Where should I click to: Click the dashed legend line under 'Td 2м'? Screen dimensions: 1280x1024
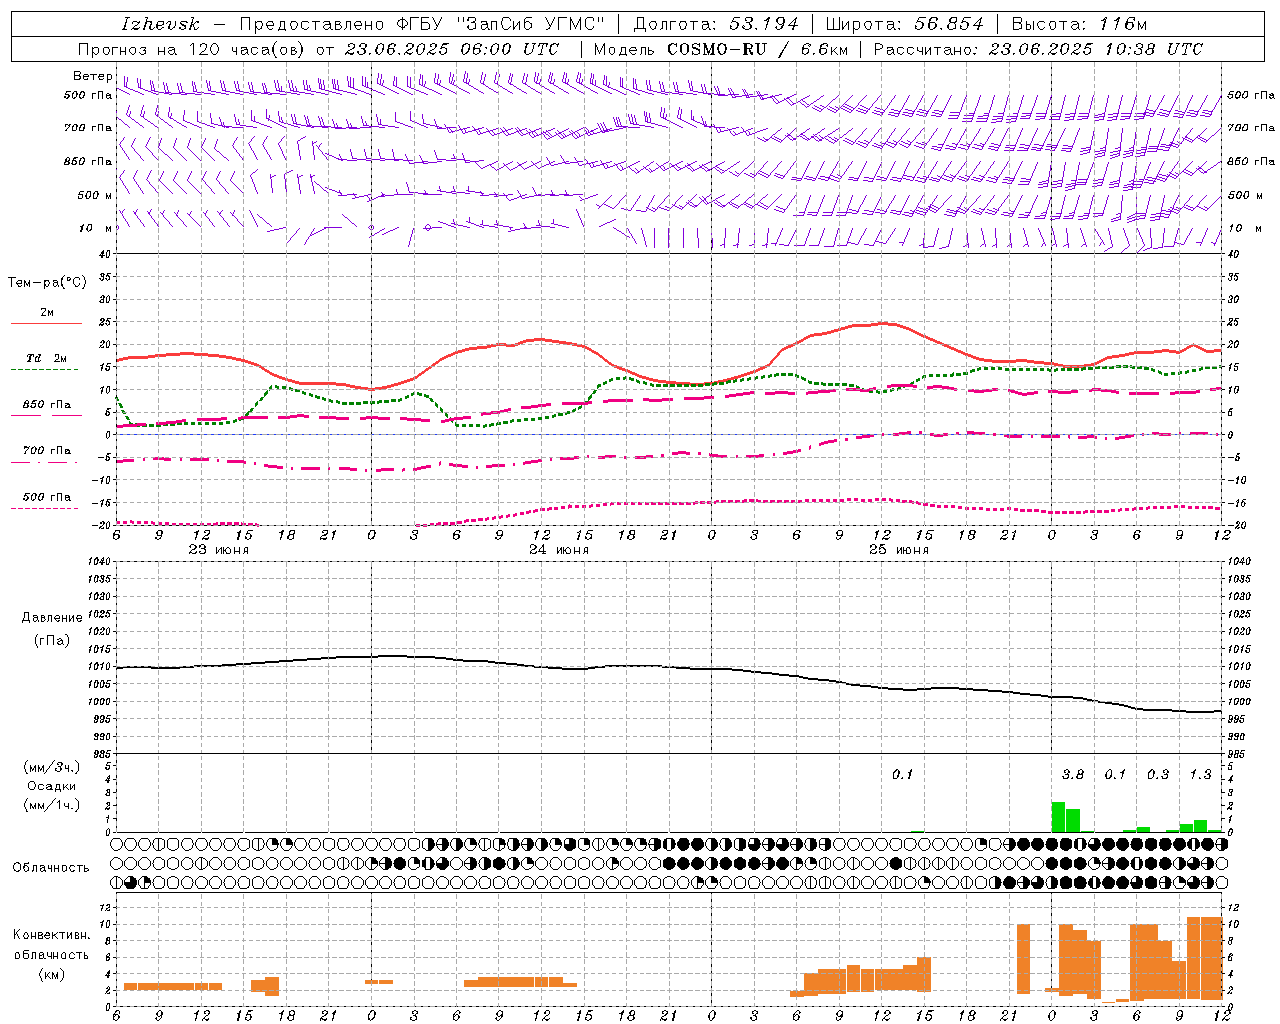click(x=44, y=369)
